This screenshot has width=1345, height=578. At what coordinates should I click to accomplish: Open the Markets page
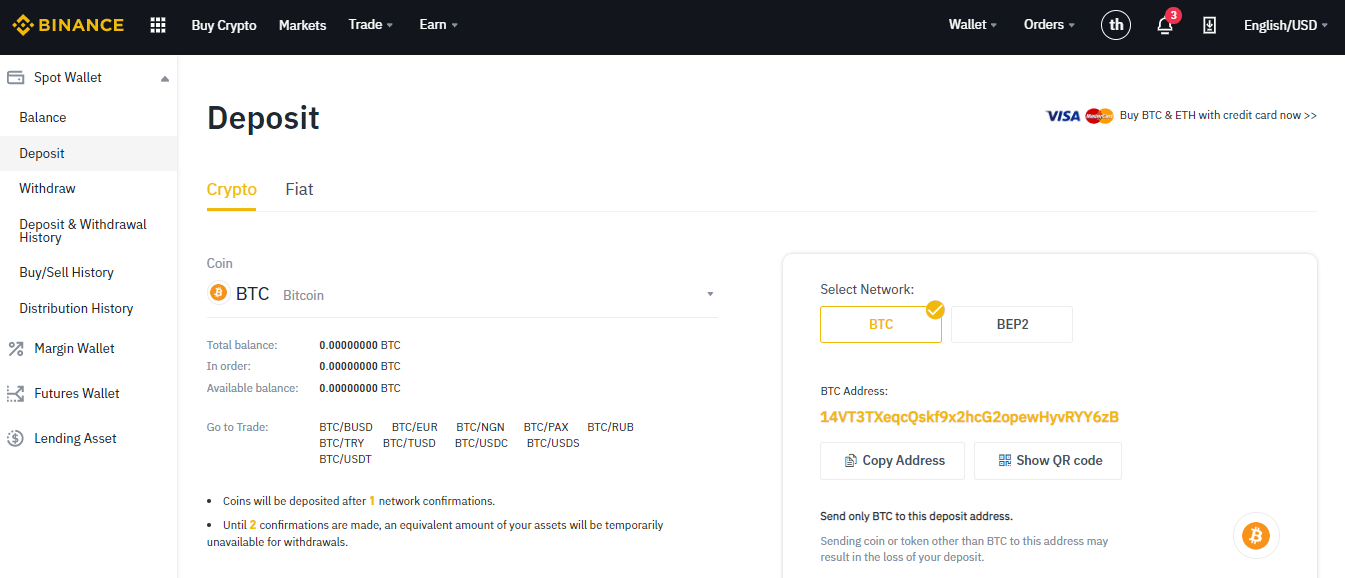pyautogui.click(x=303, y=25)
